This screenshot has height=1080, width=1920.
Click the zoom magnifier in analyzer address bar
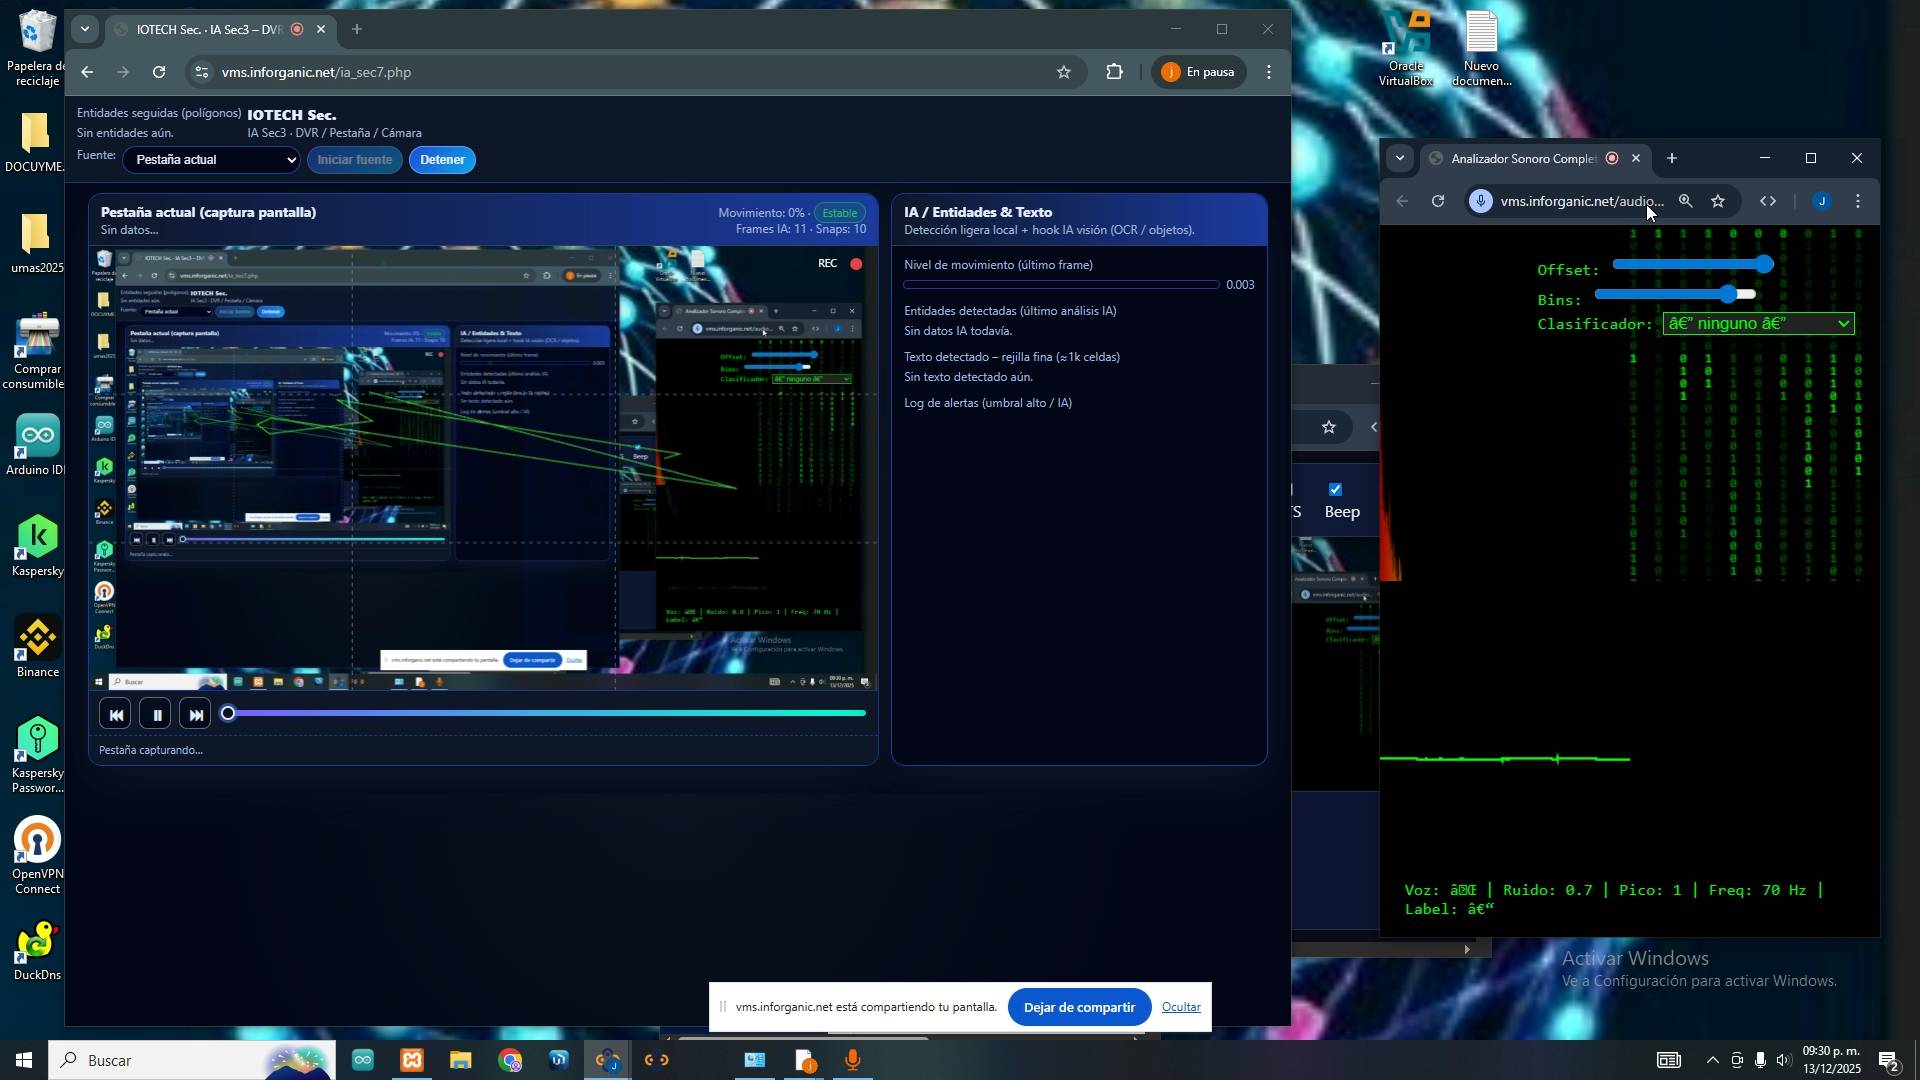coord(1686,202)
